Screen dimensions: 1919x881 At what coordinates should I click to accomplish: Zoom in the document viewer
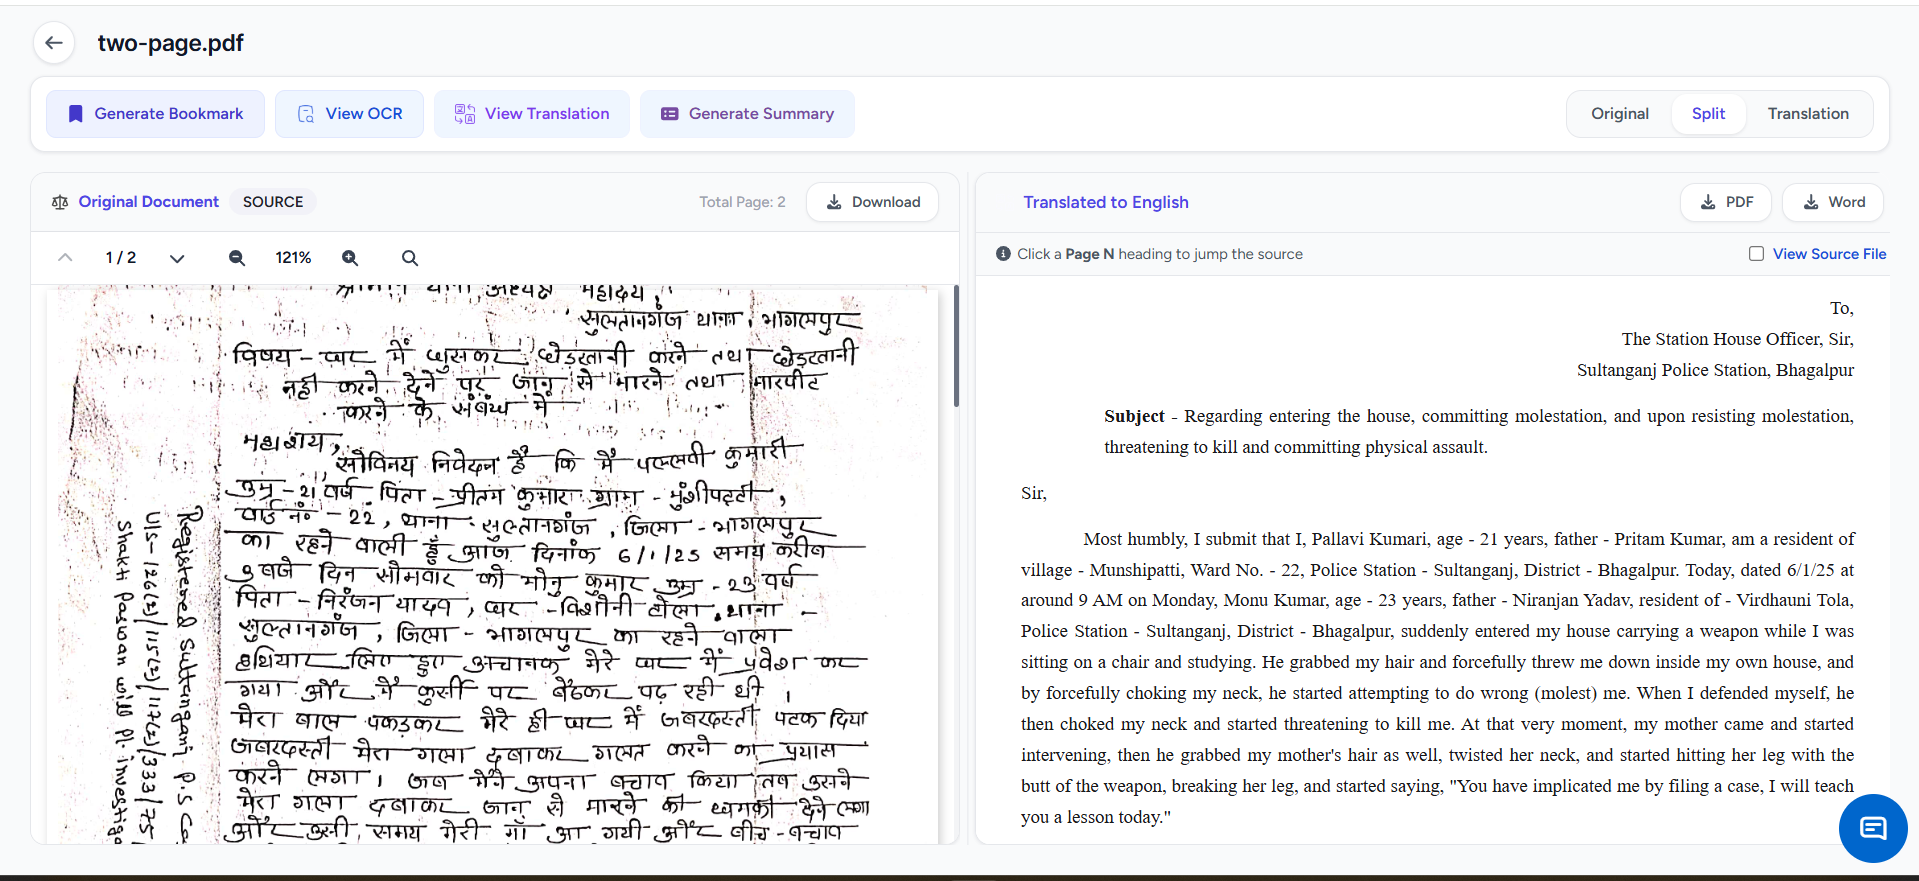point(350,258)
